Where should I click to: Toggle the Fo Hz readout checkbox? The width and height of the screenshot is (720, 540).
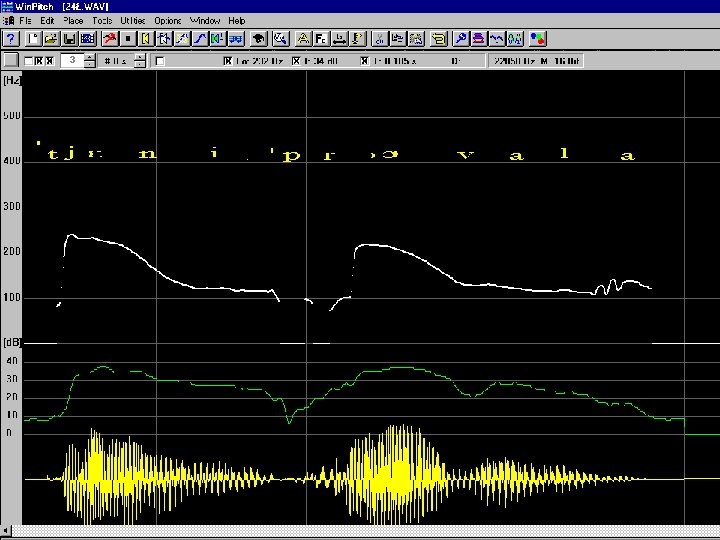pos(227,61)
